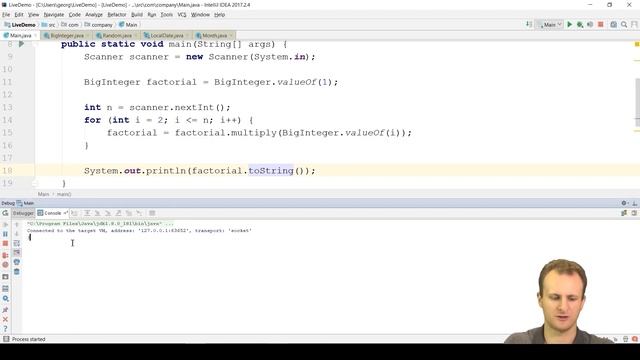Viewport: 640px width, 360px height.
Task: Click the Down stack trace arrow in console
Action: click(x=17, y=234)
